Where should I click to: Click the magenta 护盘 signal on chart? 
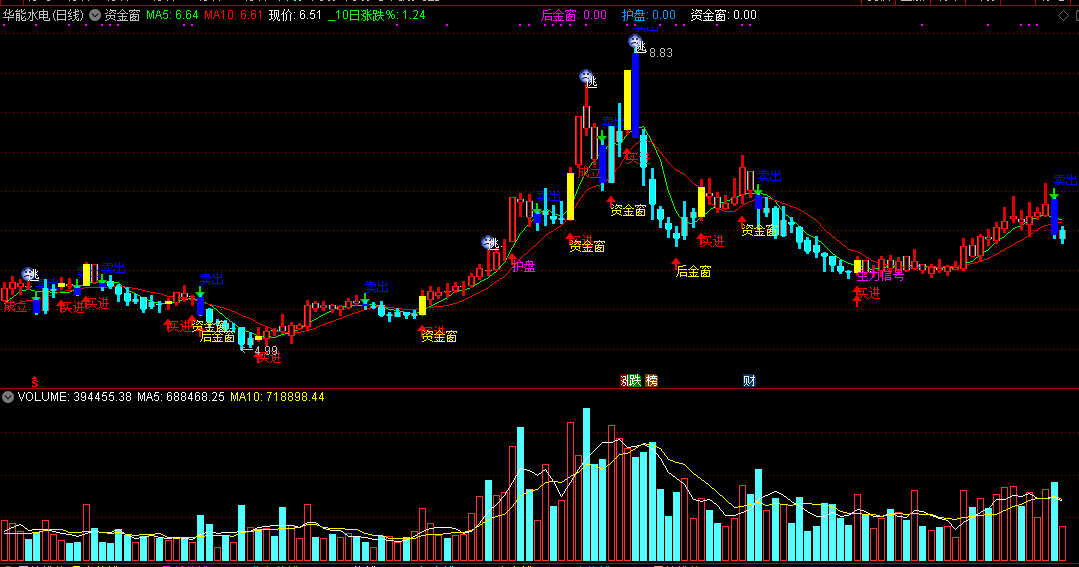coord(524,267)
